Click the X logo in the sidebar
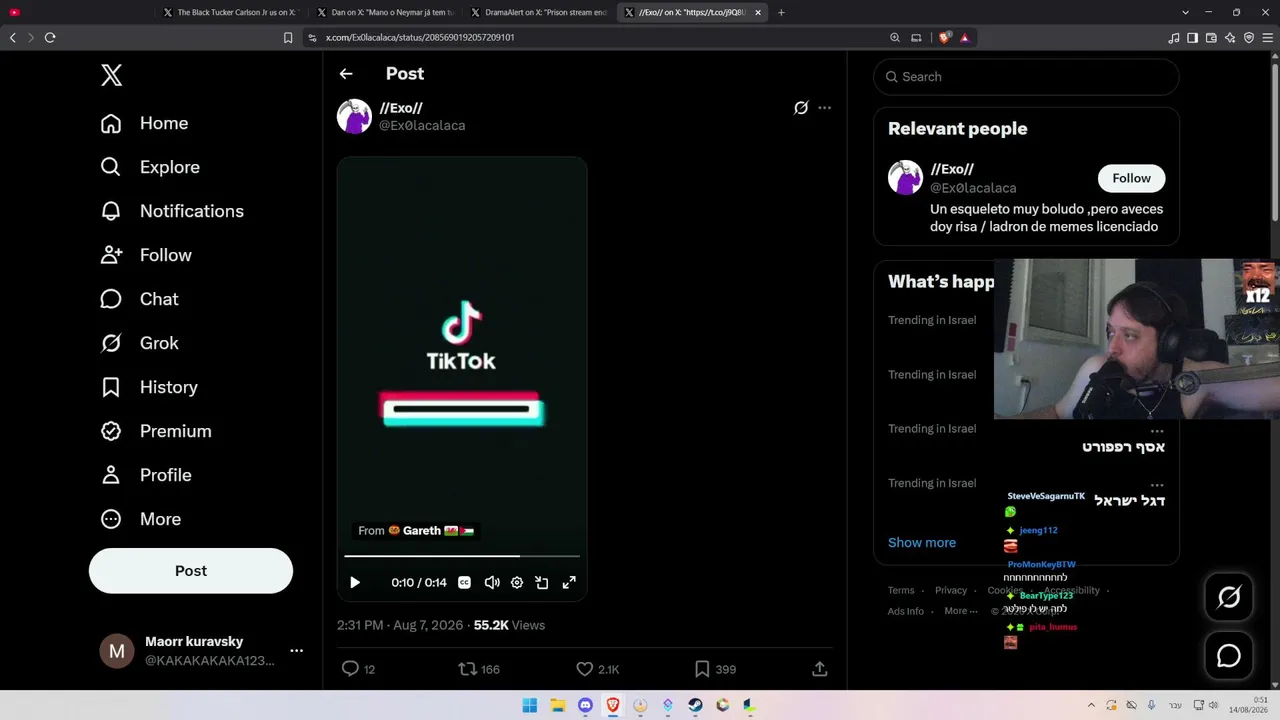The width and height of the screenshot is (1280, 720). click(111, 75)
